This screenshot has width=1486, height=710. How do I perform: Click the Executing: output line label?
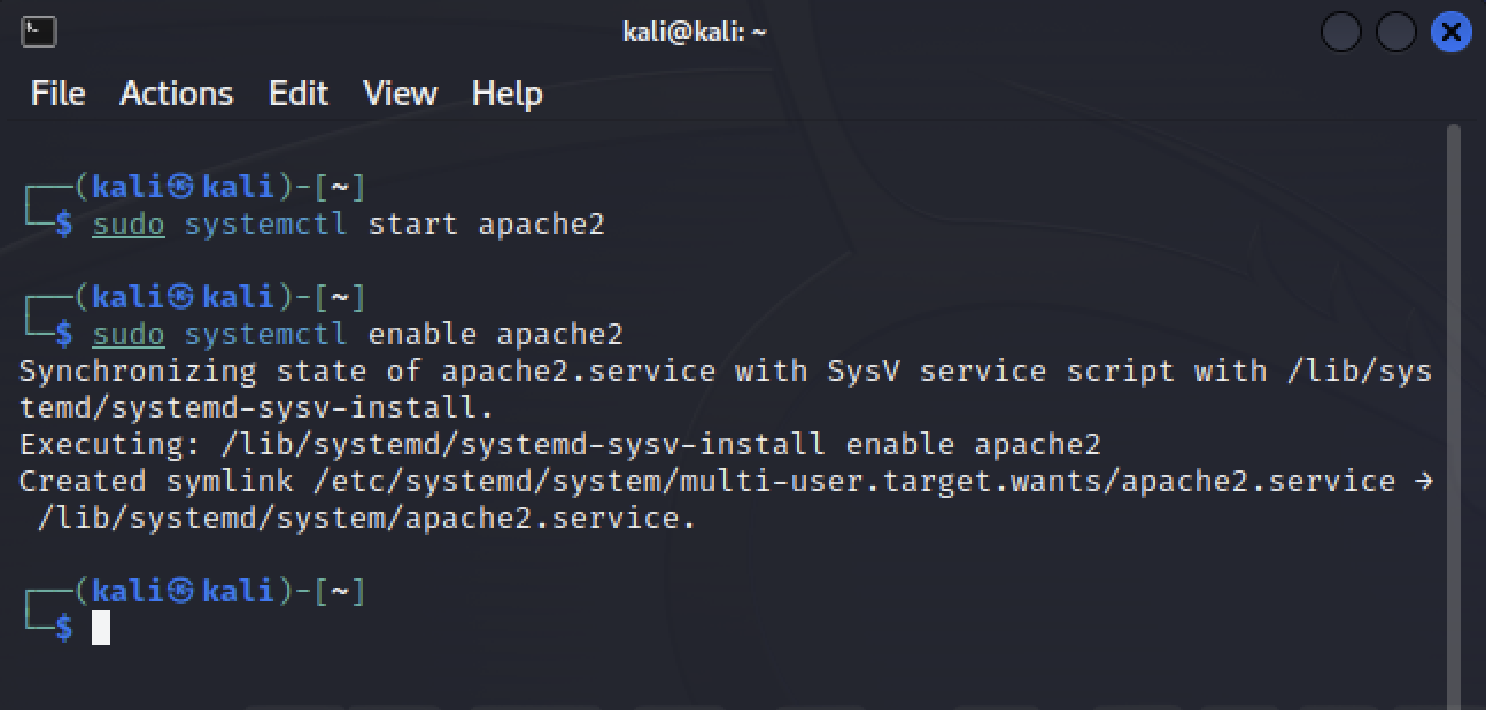point(110,444)
